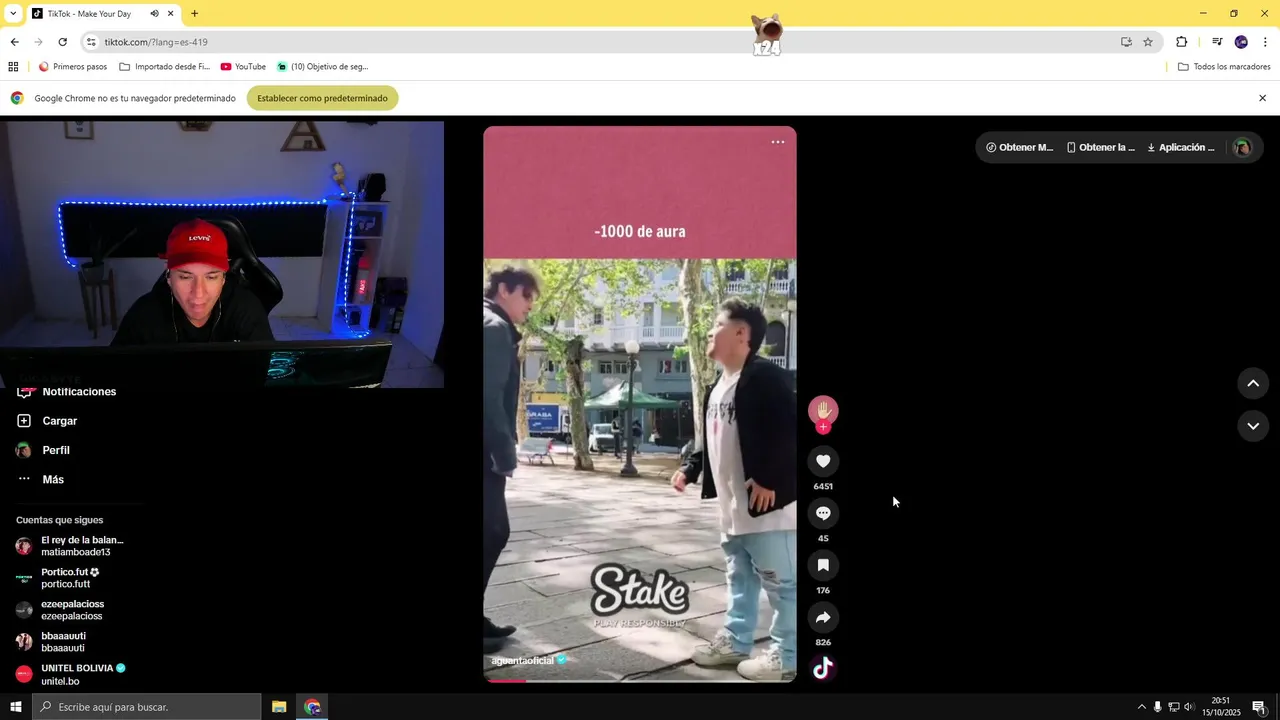Image resolution: width=1280 pixels, height=720 pixels.
Task: Click the address bar URL
Action: tap(156, 42)
